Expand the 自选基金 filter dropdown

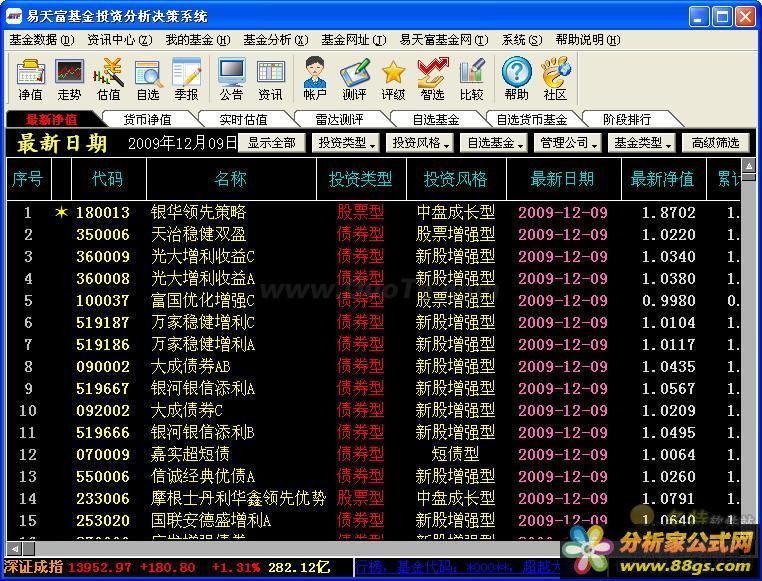point(494,143)
